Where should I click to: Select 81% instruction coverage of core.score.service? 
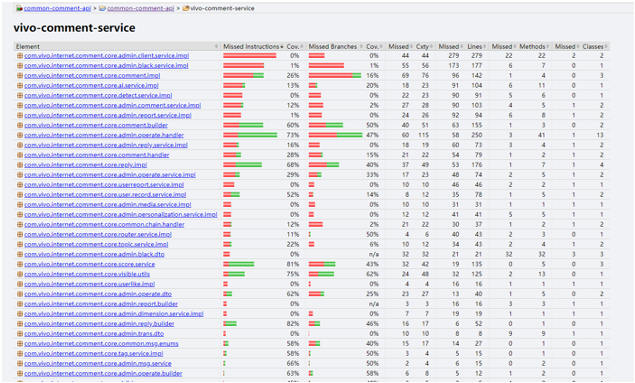(x=293, y=264)
